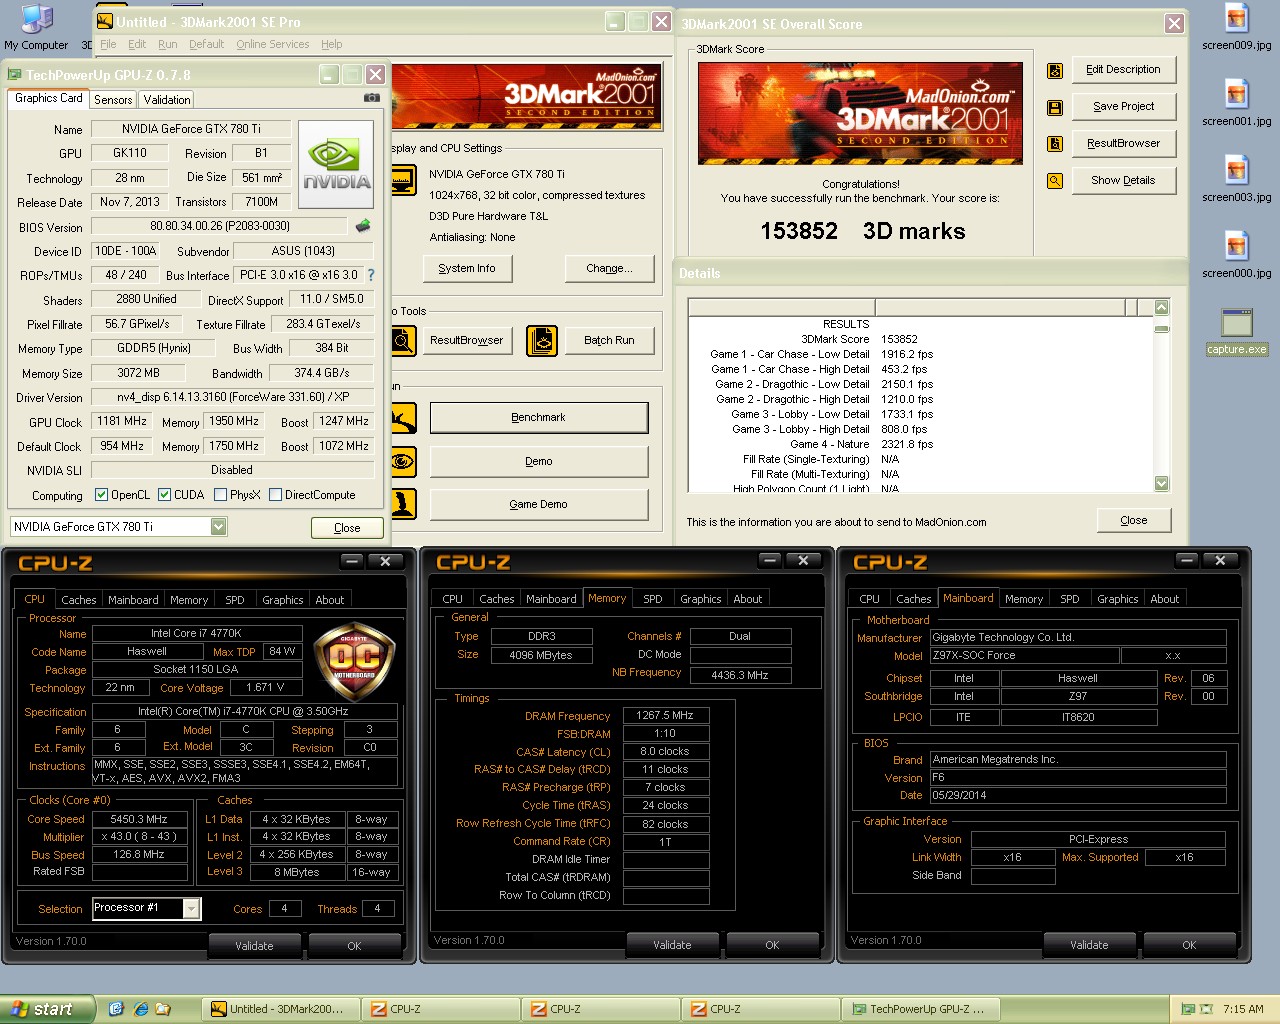Open screen001.jpg desktop icon
Image resolution: width=1280 pixels, height=1024 pixels.
tap(1237, 103)
